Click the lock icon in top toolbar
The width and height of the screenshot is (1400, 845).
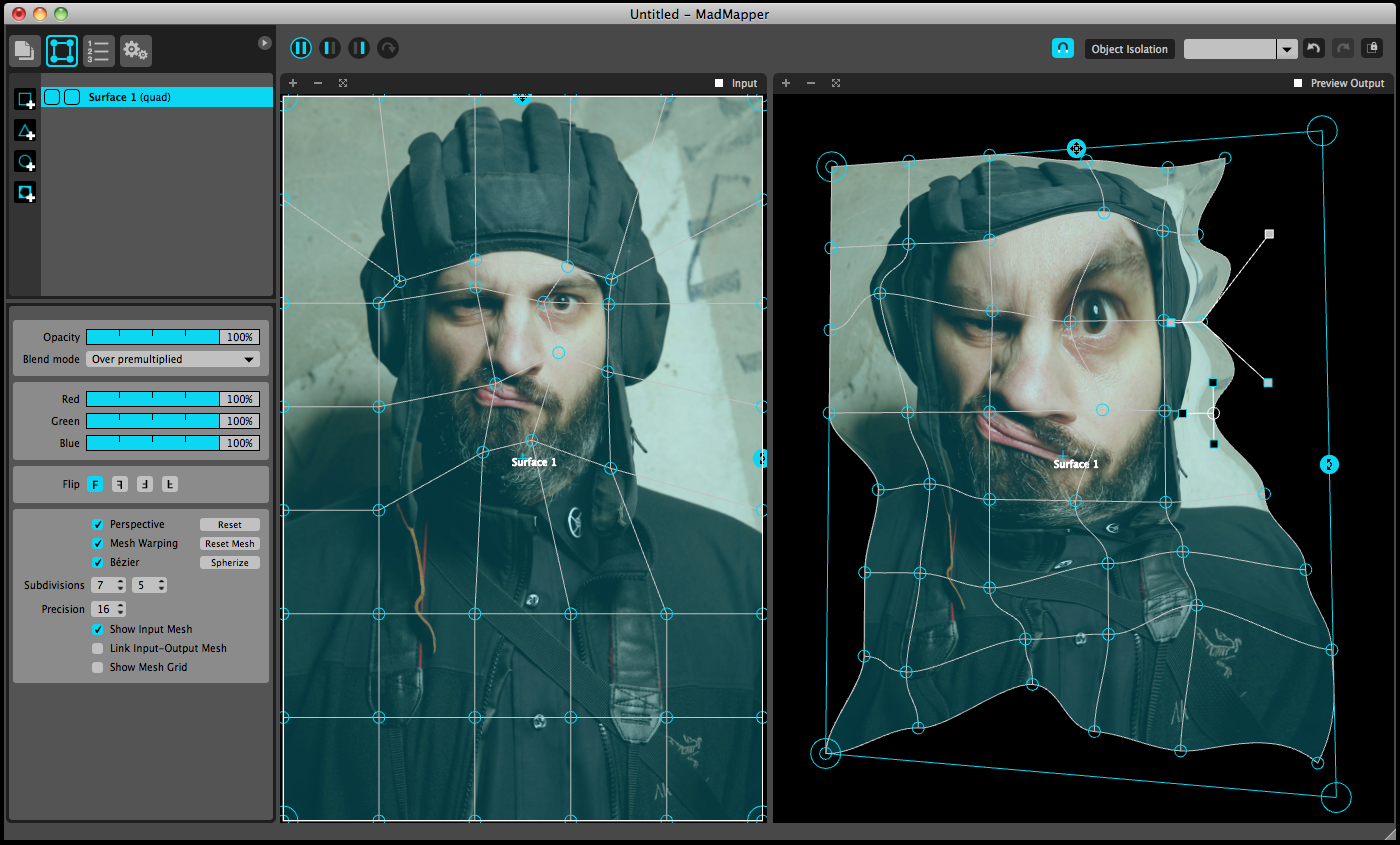click(1373, 48)
